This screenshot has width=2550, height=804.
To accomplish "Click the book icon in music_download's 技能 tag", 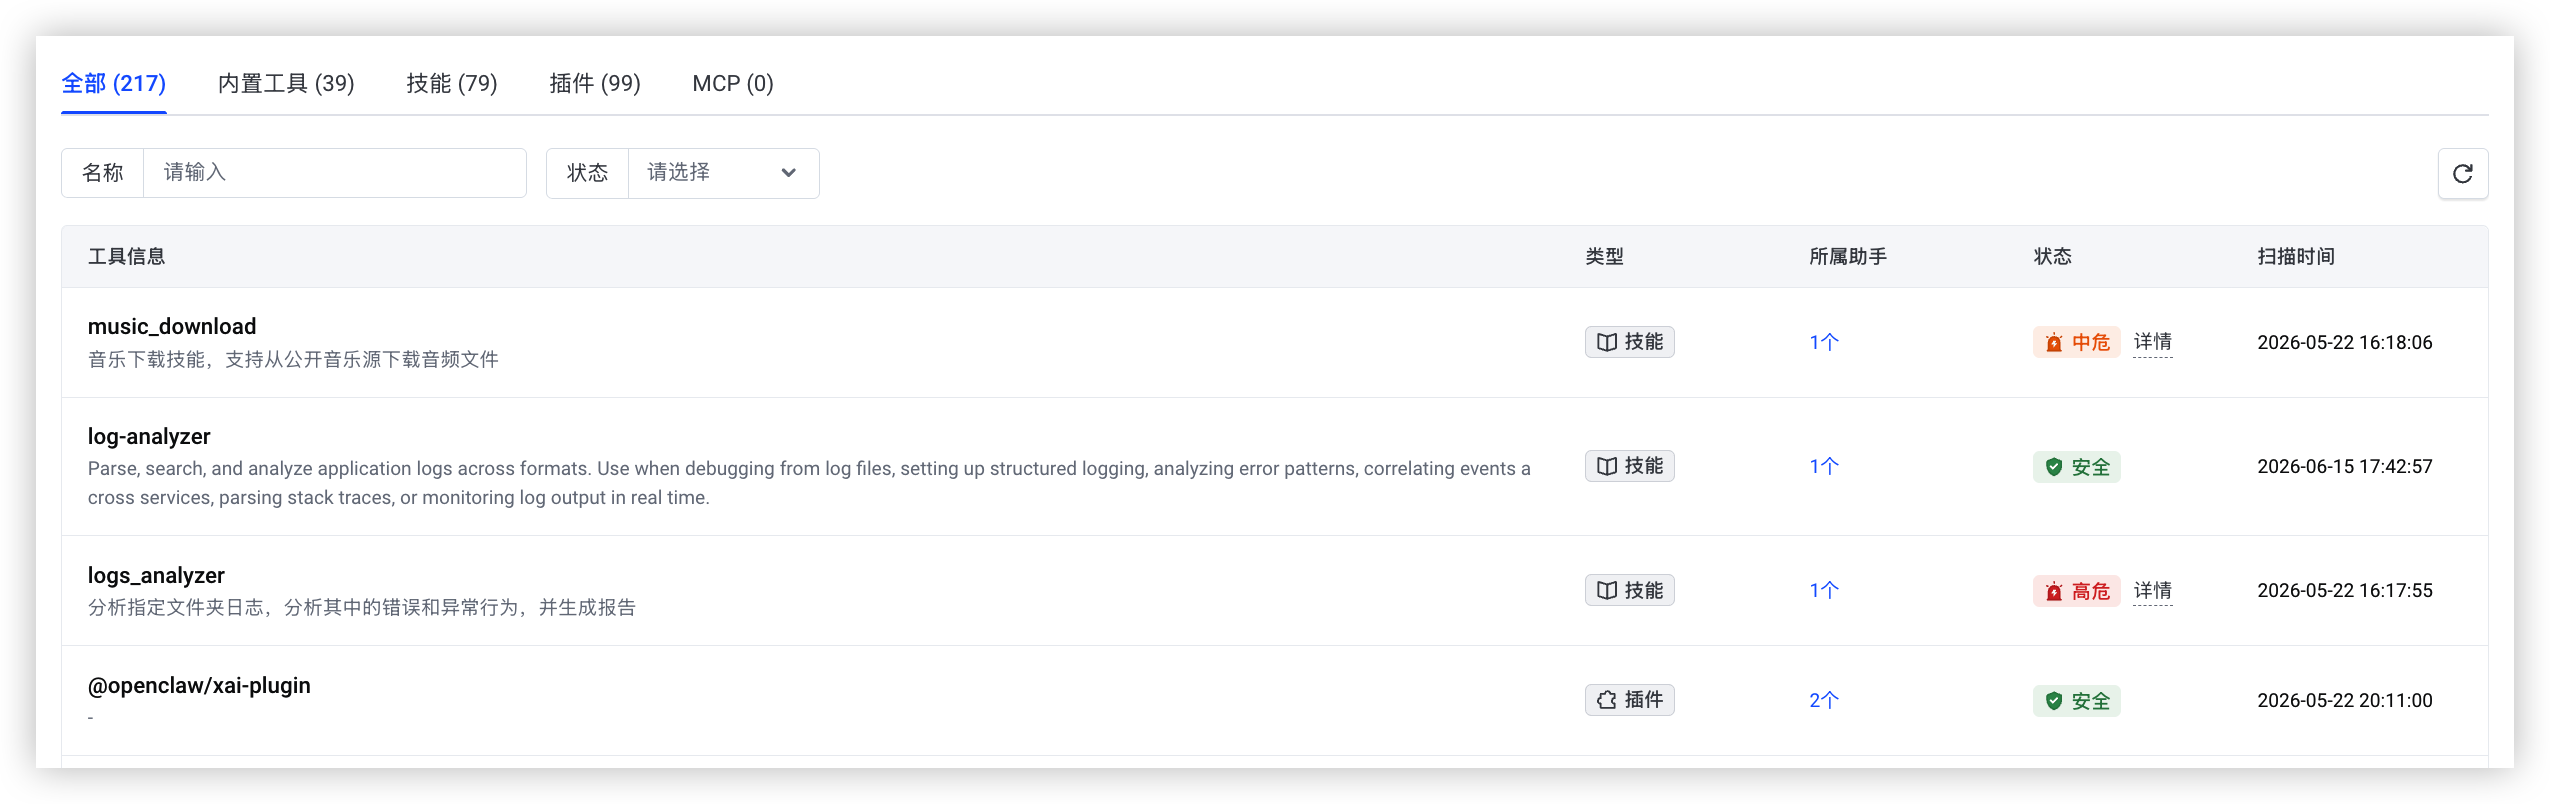I will pos(1606,342).
